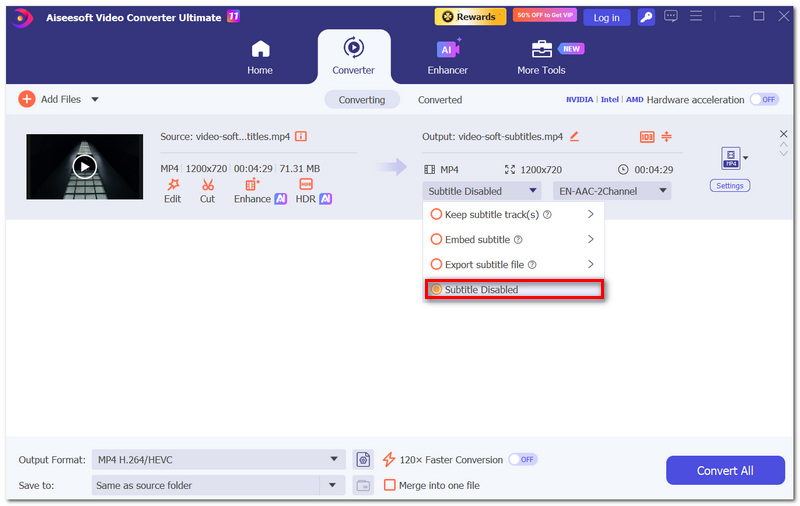The width and height of the screenshot is (800, 506).
Task: Click help icon beside Embed subtitle
Action: tap(518, 240)
